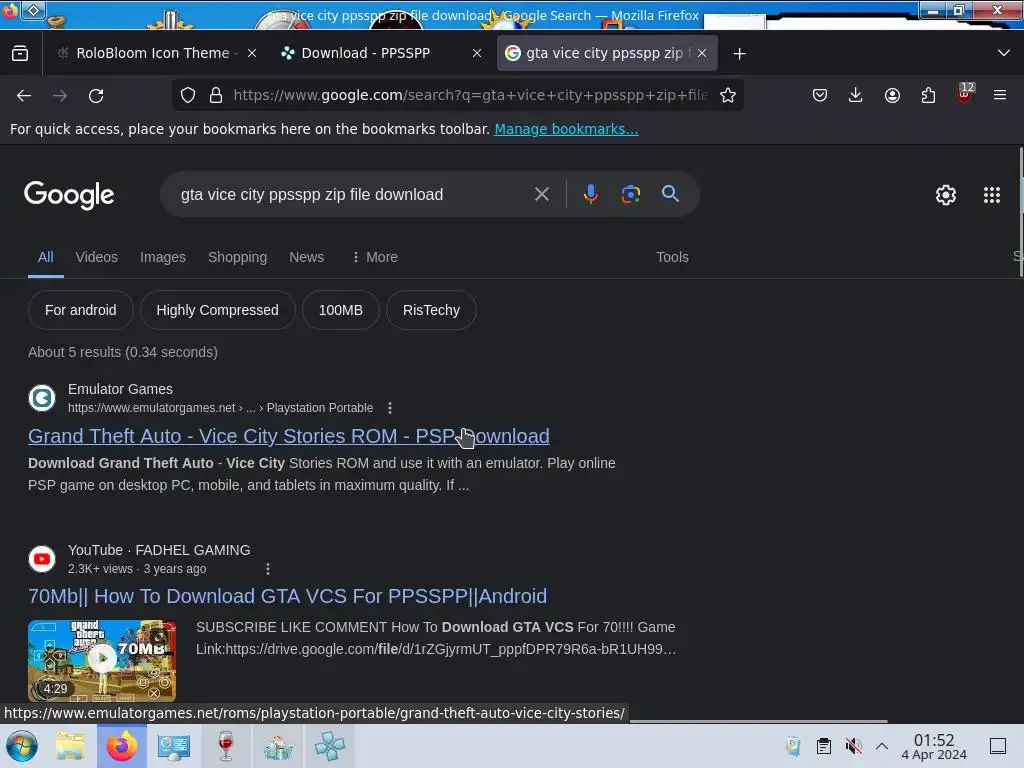
Task: Open a new tab
Action: pos(739,54)
